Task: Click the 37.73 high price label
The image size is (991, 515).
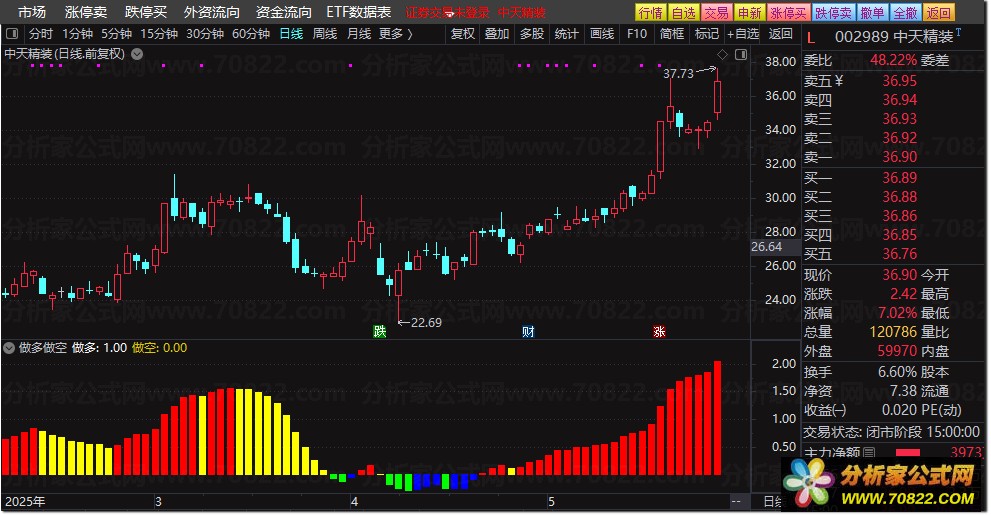Action: (678, 74)
